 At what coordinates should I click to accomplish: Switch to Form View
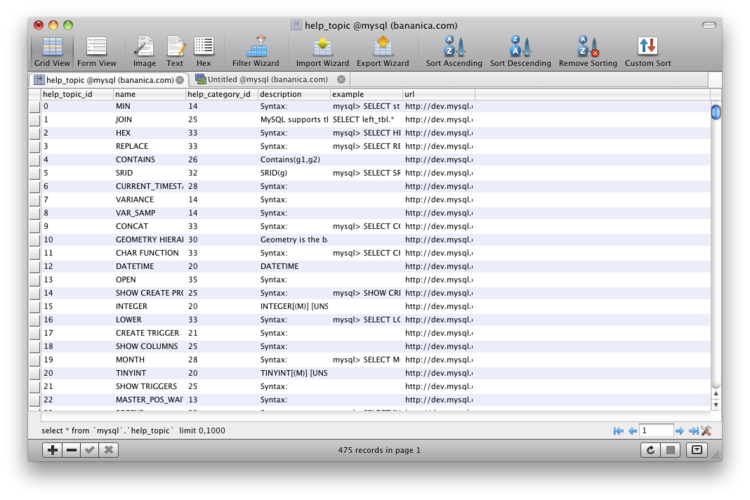pos(97,52)
